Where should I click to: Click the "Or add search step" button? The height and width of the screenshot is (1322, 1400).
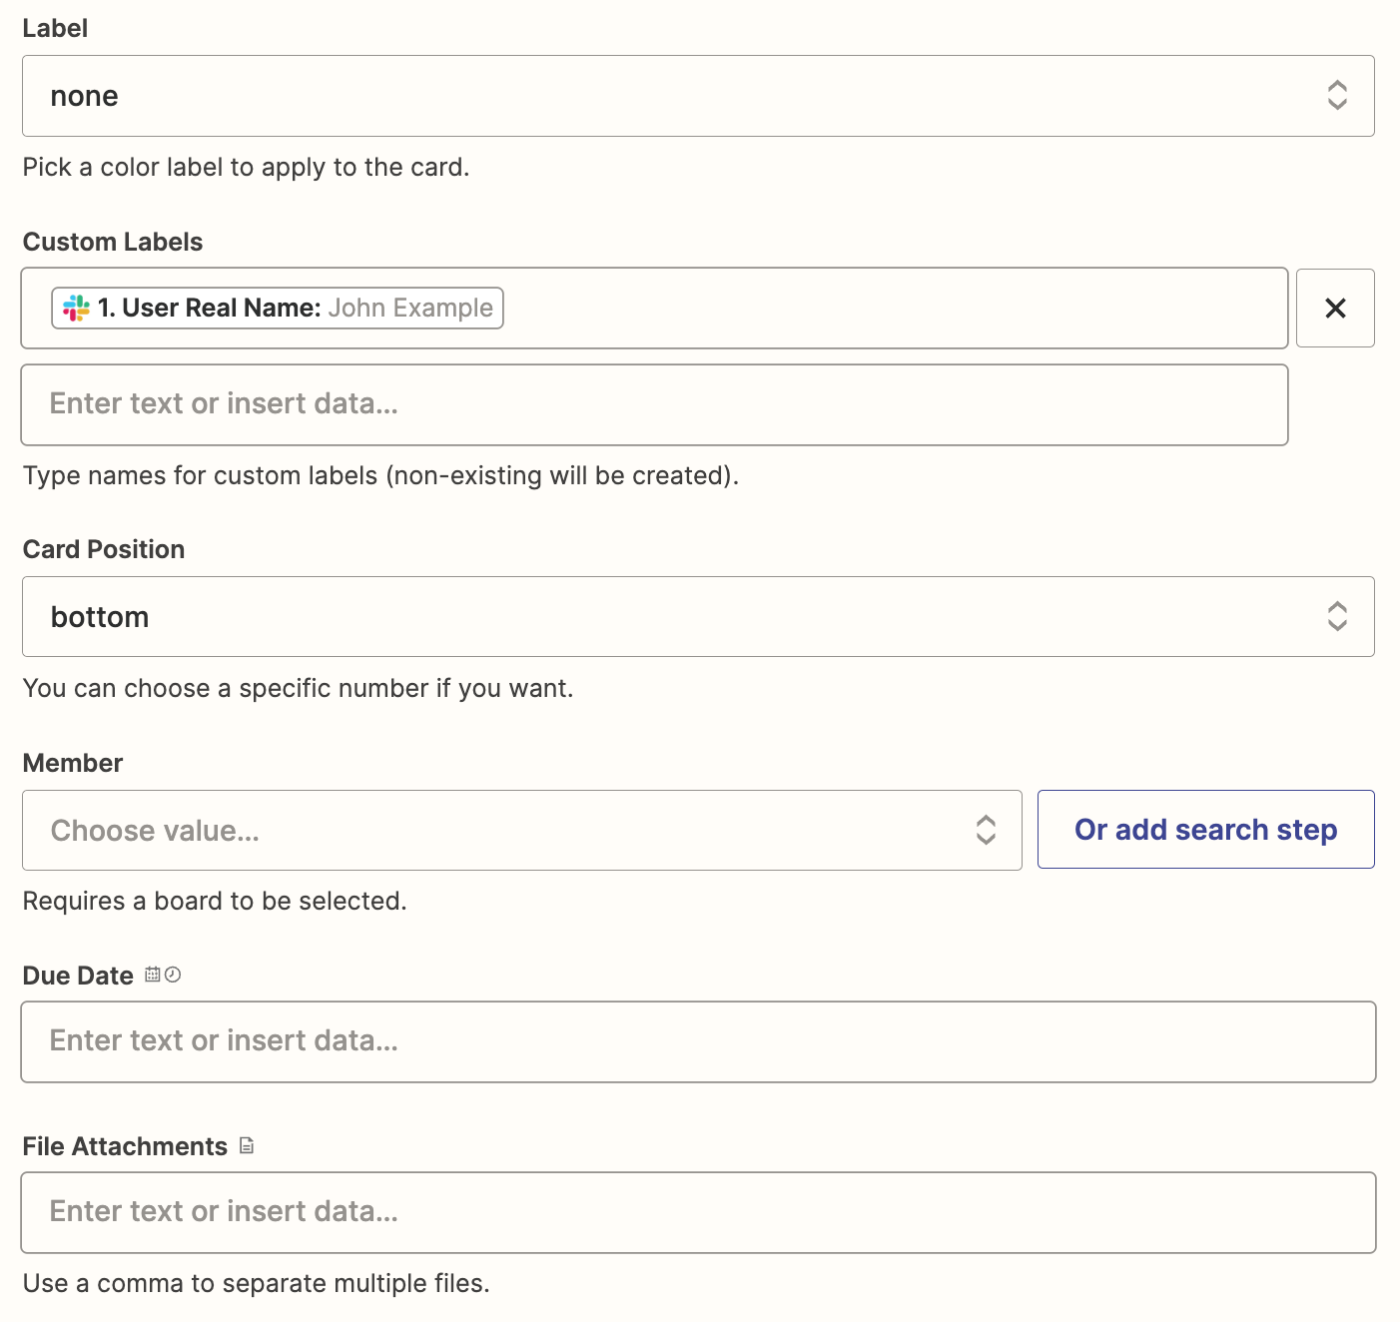click(1205, 830)
